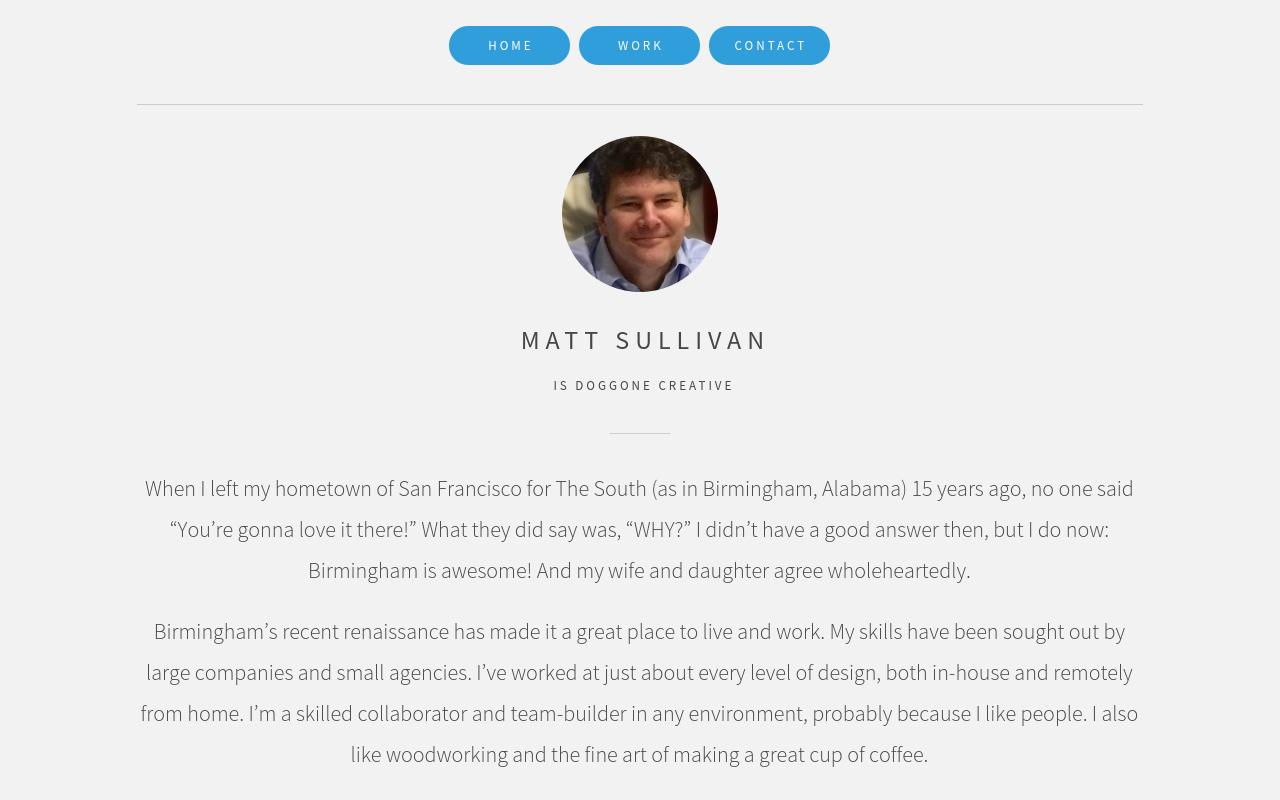
Task: Click the phrase 'Birmingham is awesome!'
Action: pyautogui.click(x=420, y=571)
